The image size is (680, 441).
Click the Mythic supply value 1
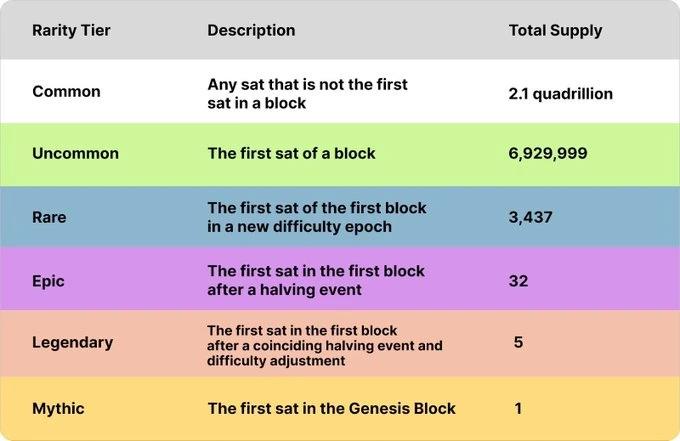pos(518,408)
